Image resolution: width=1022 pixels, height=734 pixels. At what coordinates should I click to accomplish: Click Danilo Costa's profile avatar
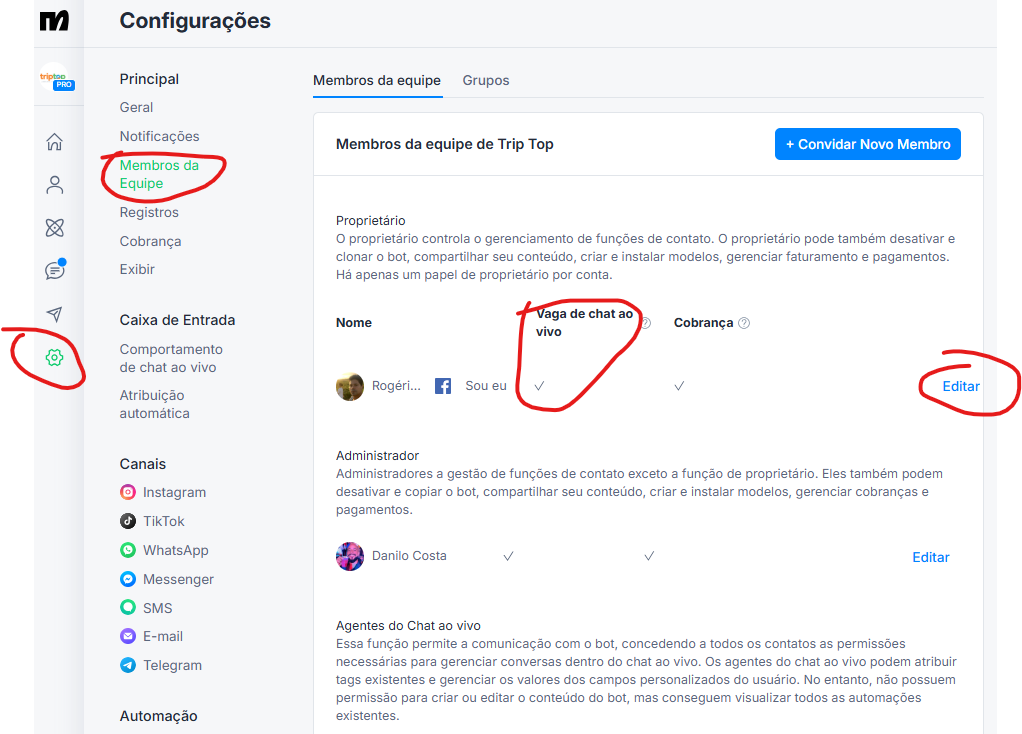pos(350,556)
